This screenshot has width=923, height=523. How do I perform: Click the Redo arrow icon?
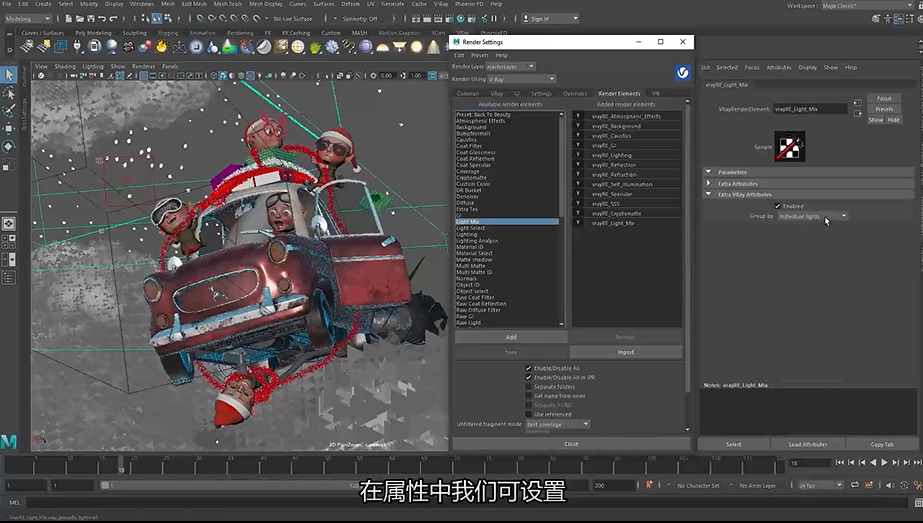click(113, 19)
